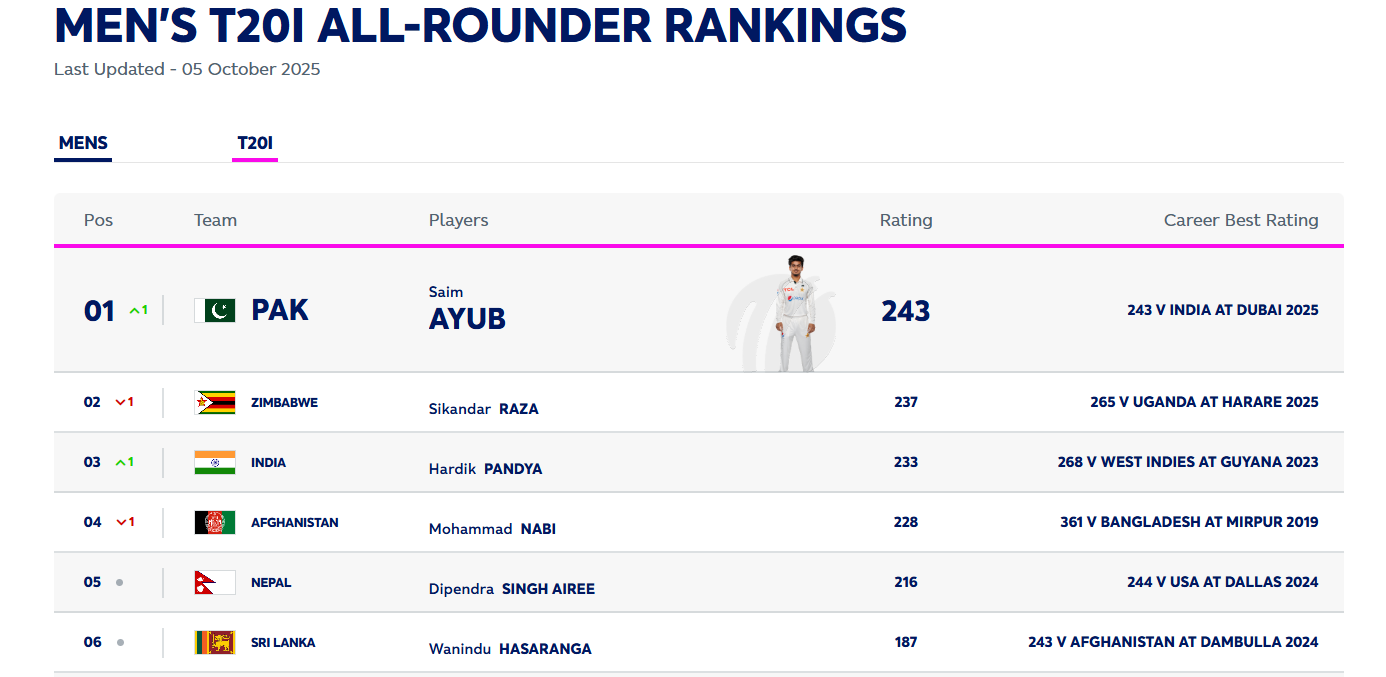Screen dimensions: 1386x677
Task: Click the Career Best Rating column header
Action: (1241, 220)
